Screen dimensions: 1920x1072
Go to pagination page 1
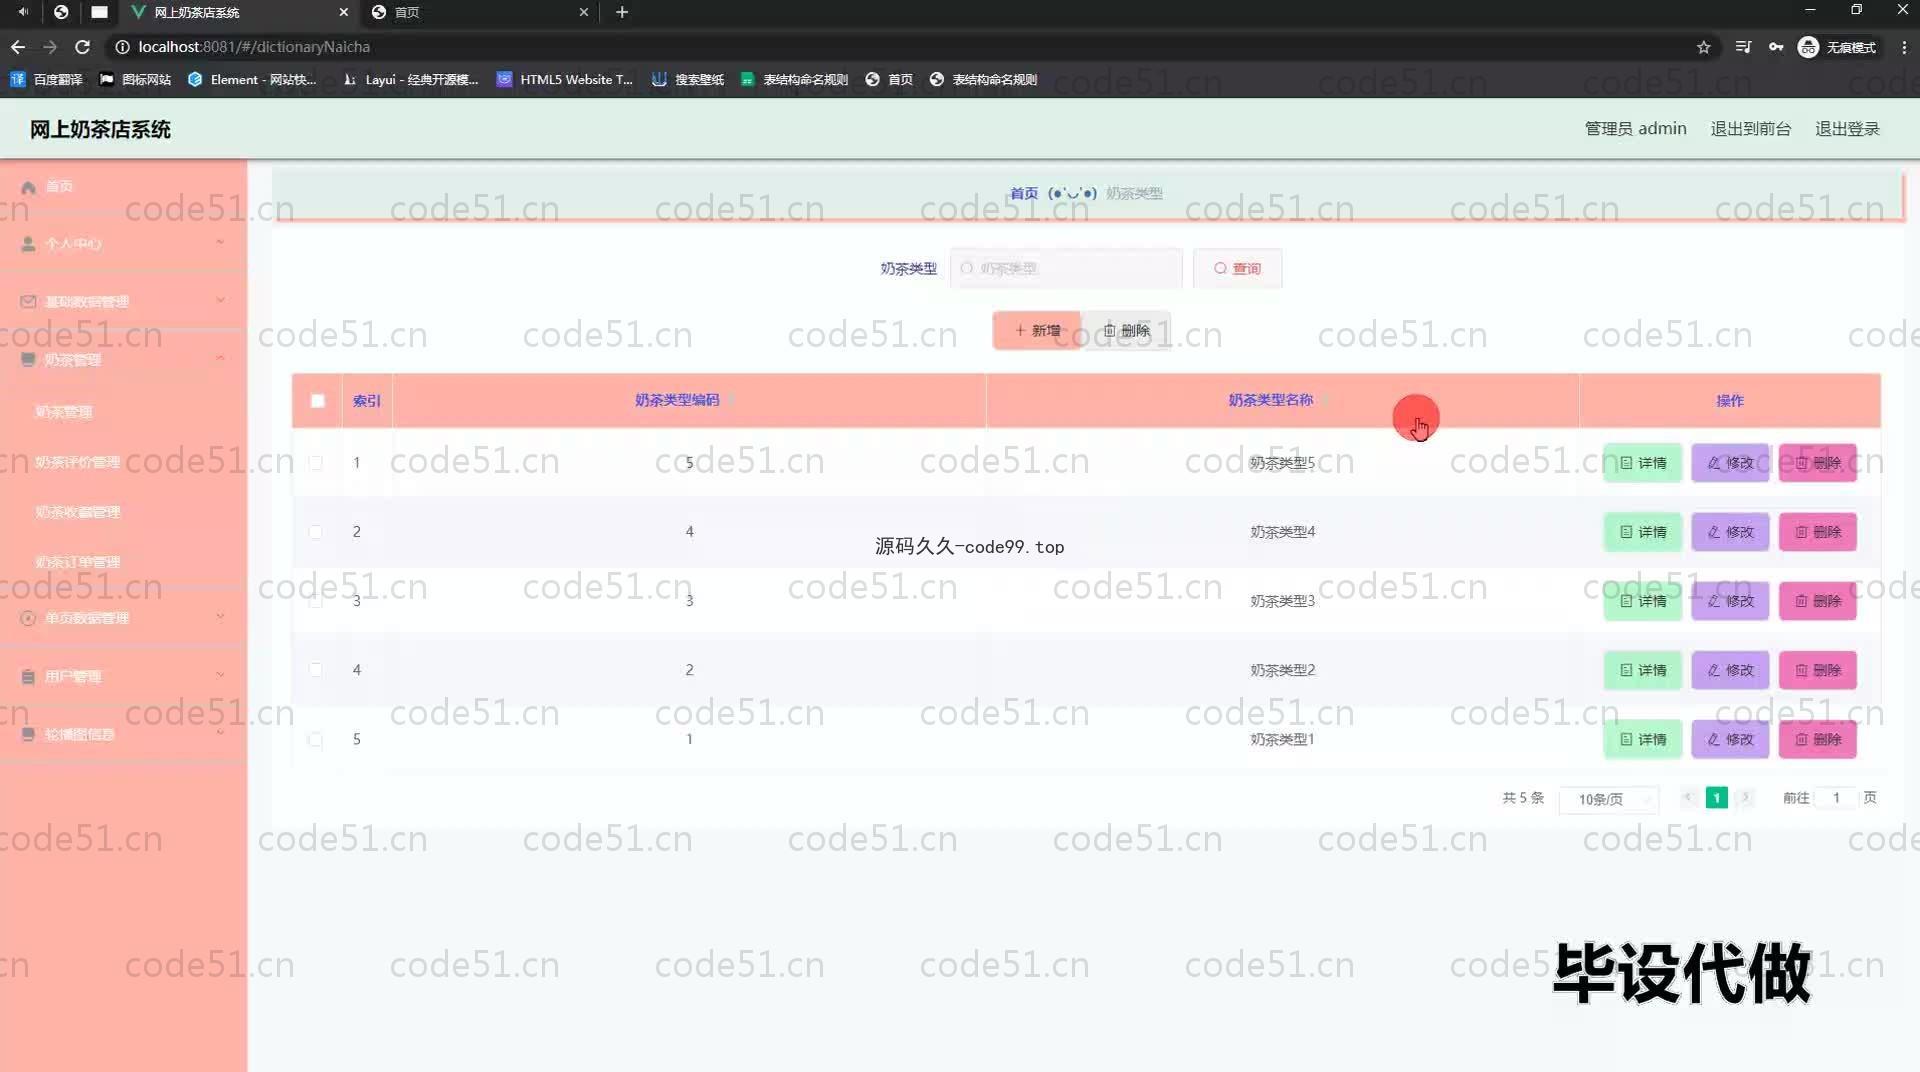(1716, 797)
